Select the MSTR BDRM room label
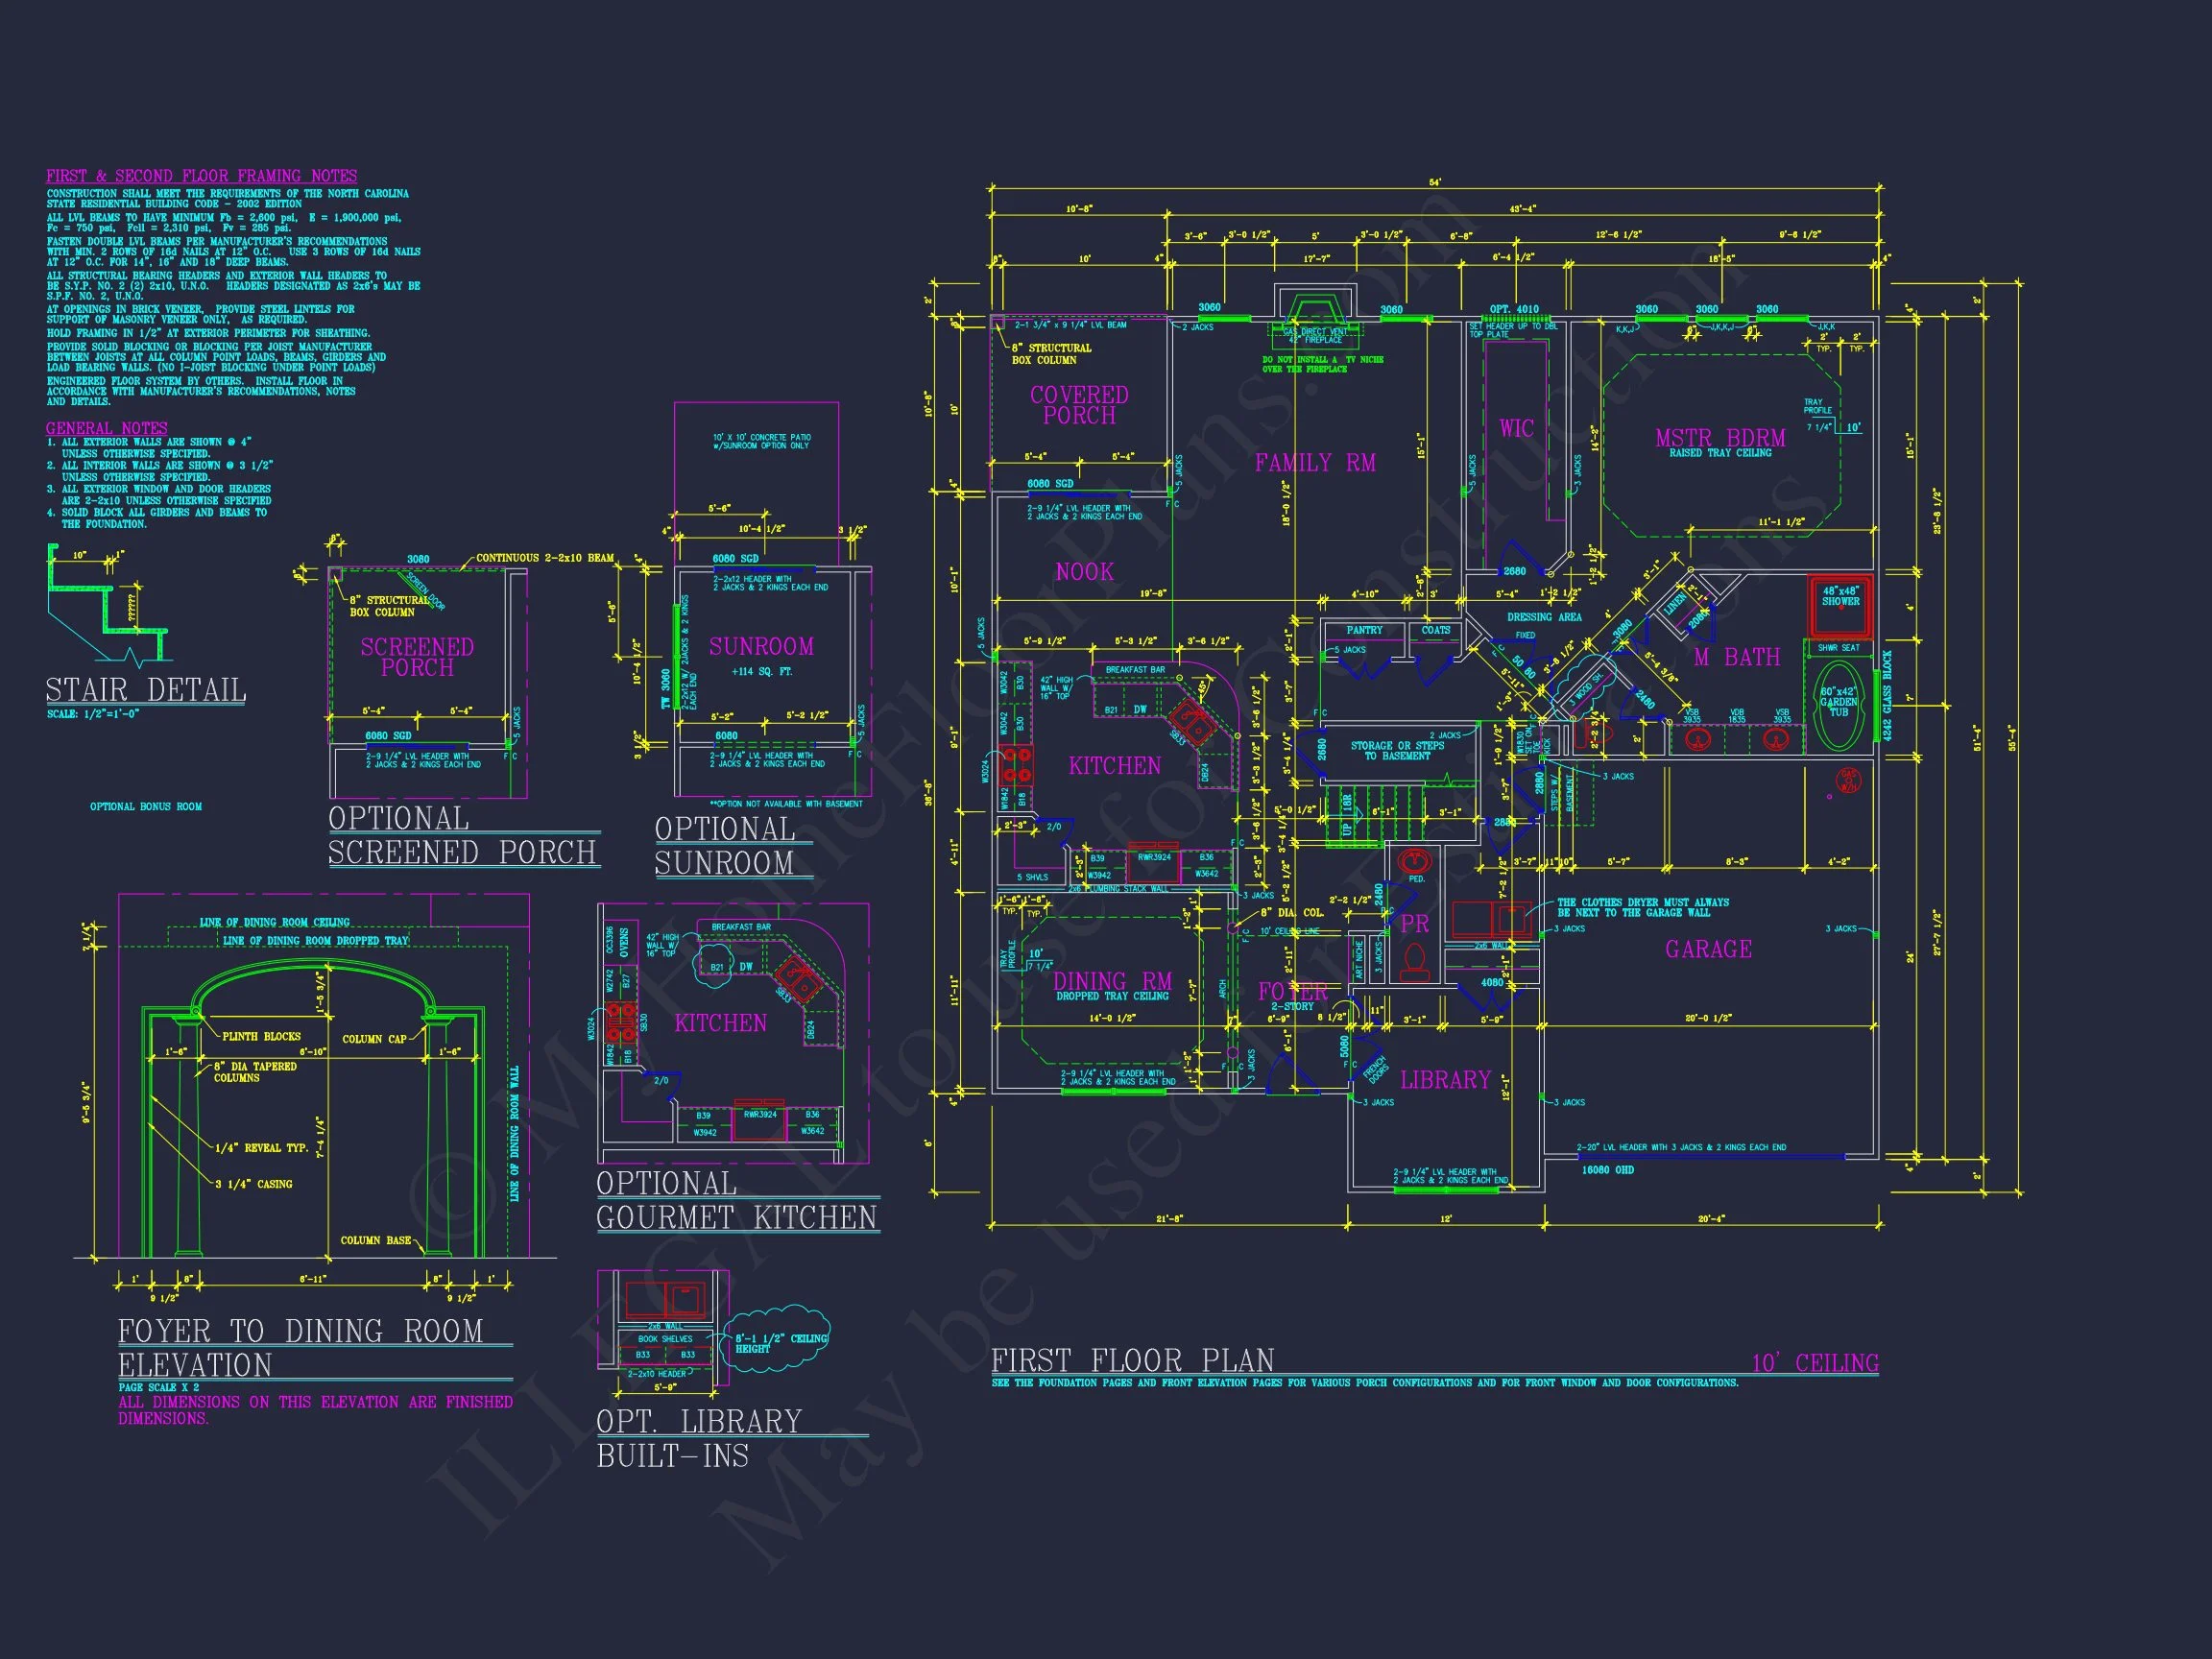 [x=1720, y=438]
